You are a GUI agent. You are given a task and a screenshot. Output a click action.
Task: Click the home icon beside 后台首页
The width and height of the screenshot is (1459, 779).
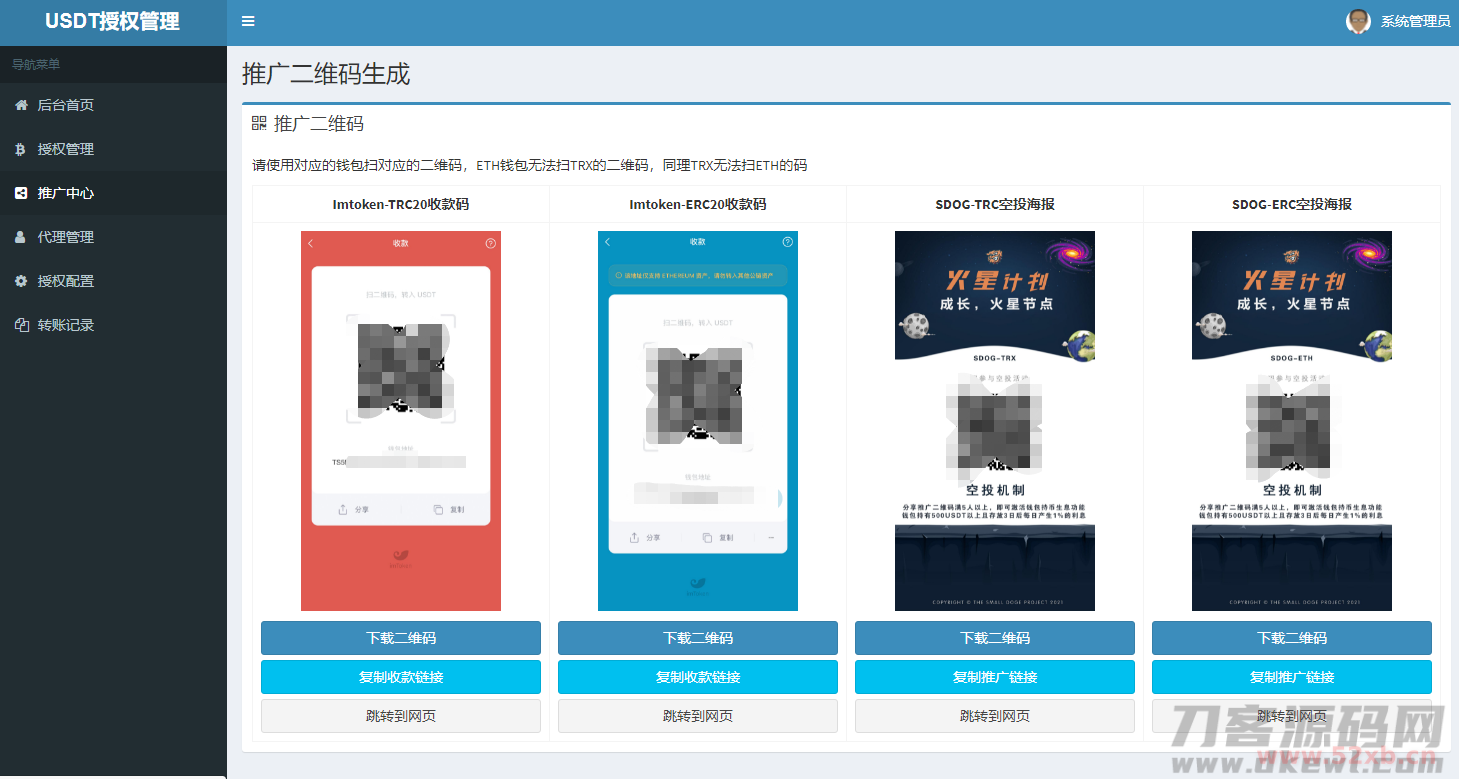click(x=21, y=103)
